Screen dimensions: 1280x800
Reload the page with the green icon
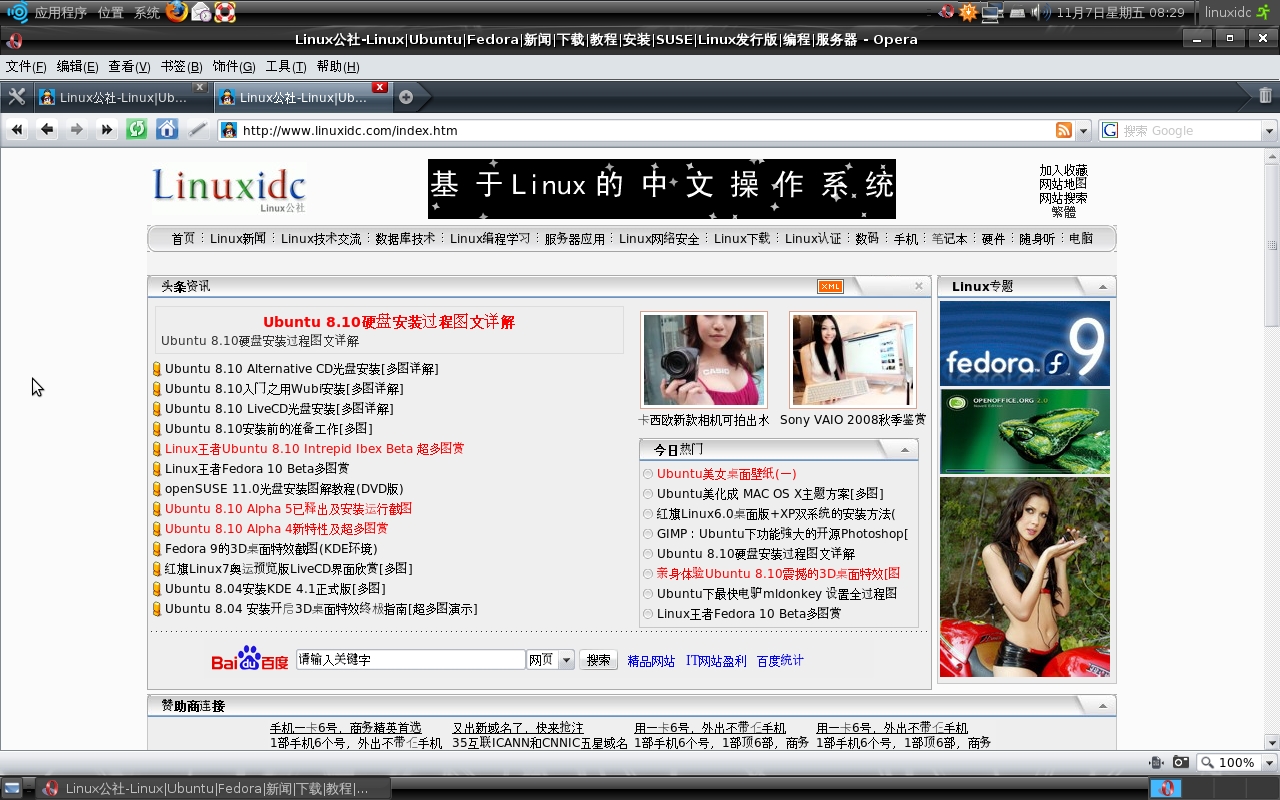click(137, 130)
